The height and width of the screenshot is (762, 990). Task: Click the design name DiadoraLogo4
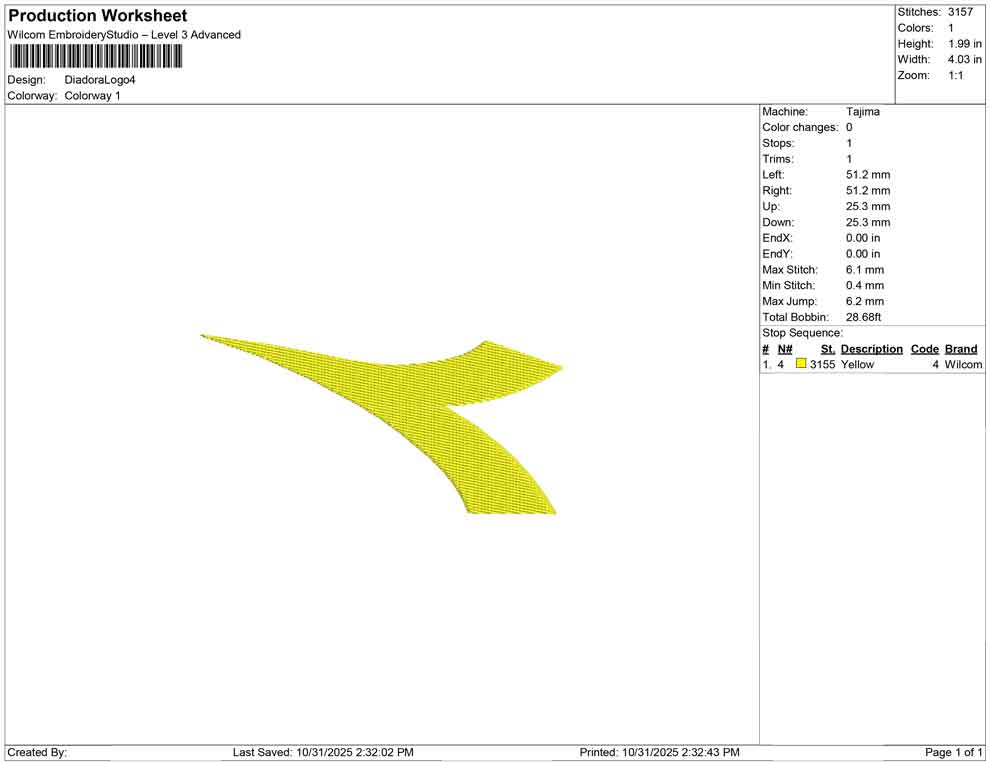pyautogui.click(x=103, y=79)
